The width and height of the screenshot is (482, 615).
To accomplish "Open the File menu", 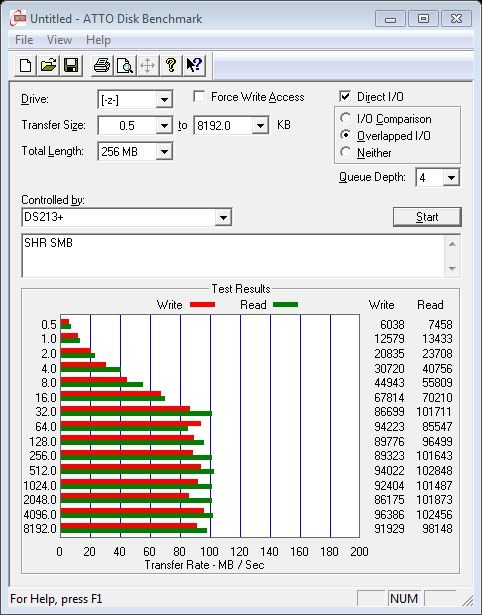I will tap(24, 40).
